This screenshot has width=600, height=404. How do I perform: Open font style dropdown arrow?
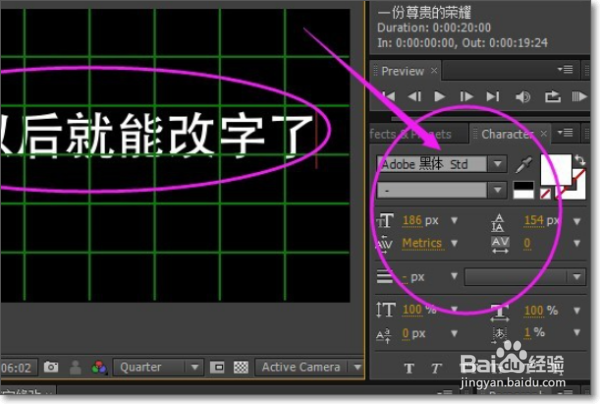[x=497, y=190]
